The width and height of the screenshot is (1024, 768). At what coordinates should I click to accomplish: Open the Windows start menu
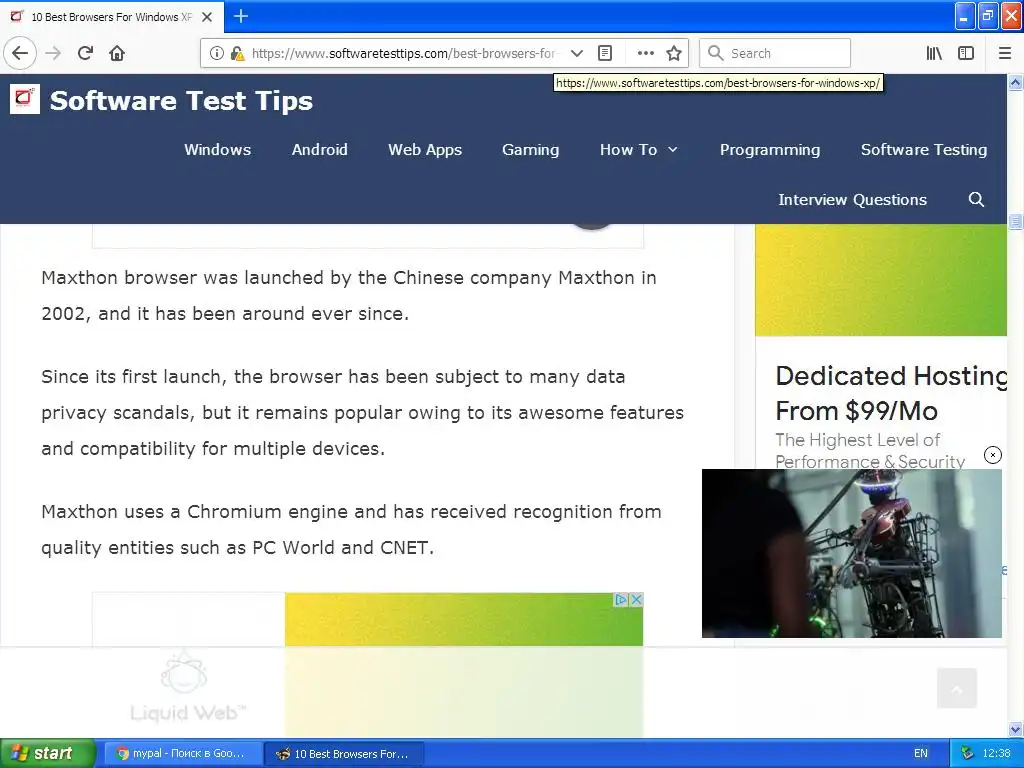point(47,753)
